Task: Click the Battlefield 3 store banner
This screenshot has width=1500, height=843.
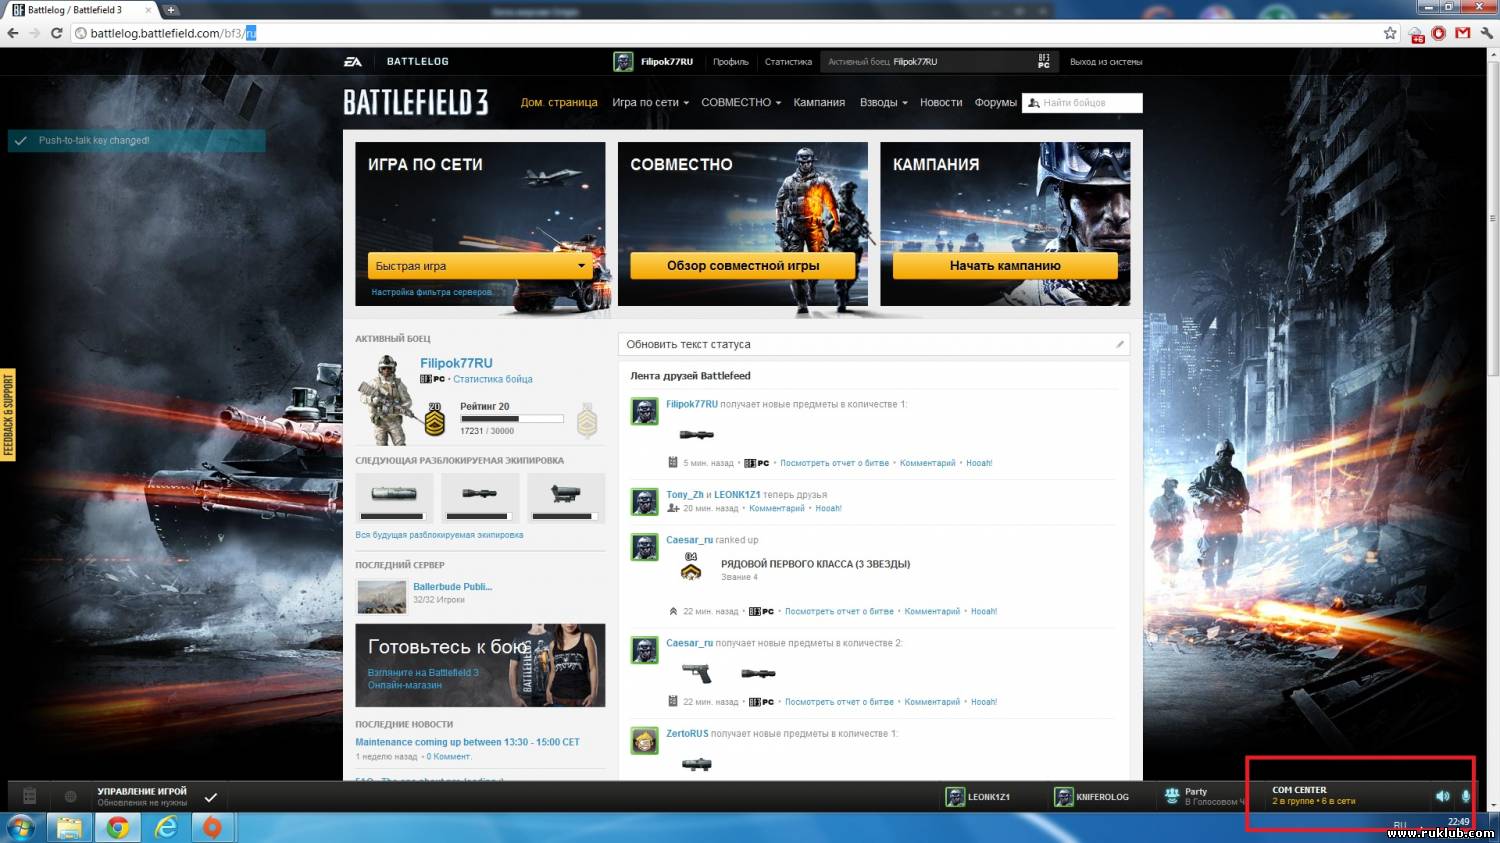Action: coord(480,665)
